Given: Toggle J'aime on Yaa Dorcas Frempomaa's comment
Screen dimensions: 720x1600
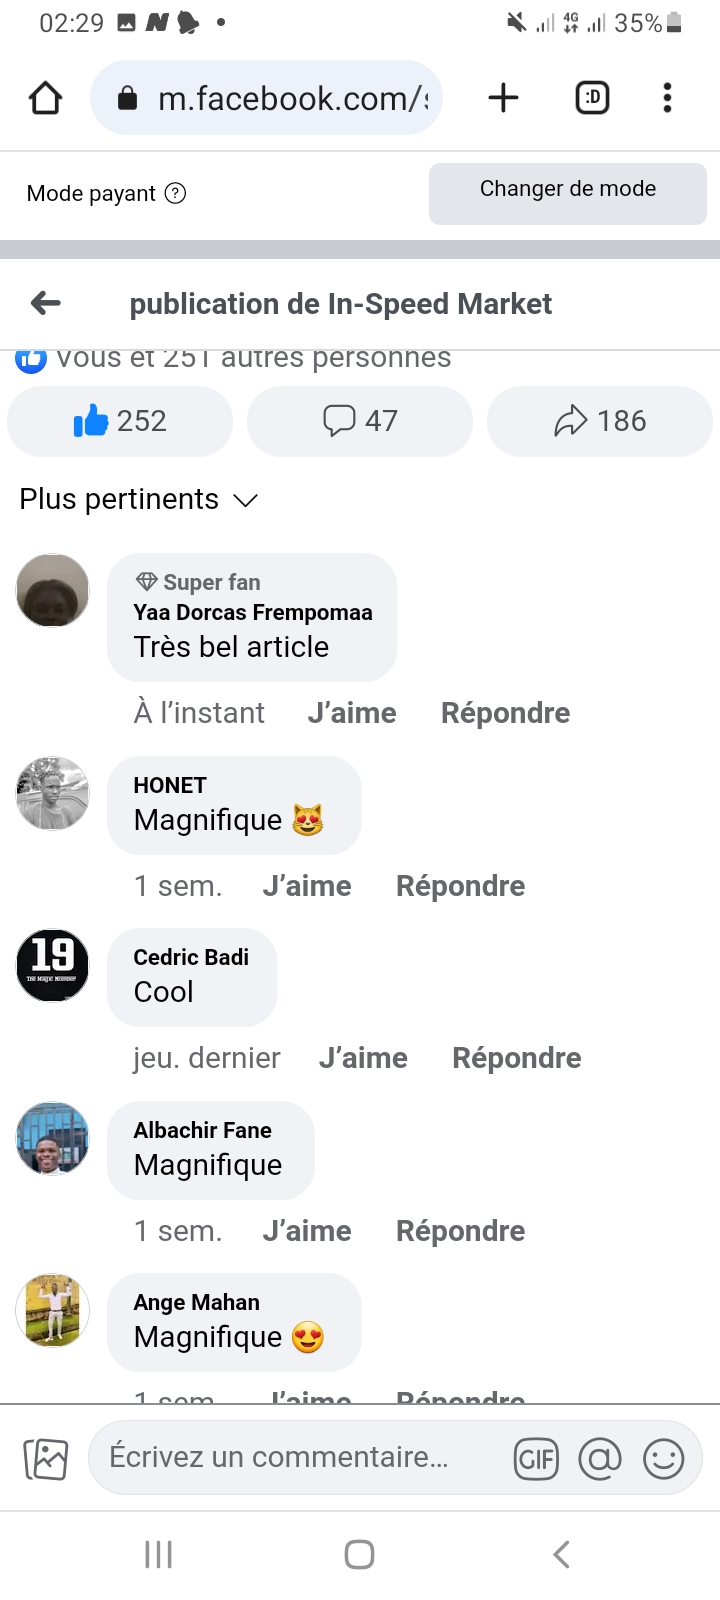Looking at the screenshot, I should pyautogui.click(x=352, y=713).
